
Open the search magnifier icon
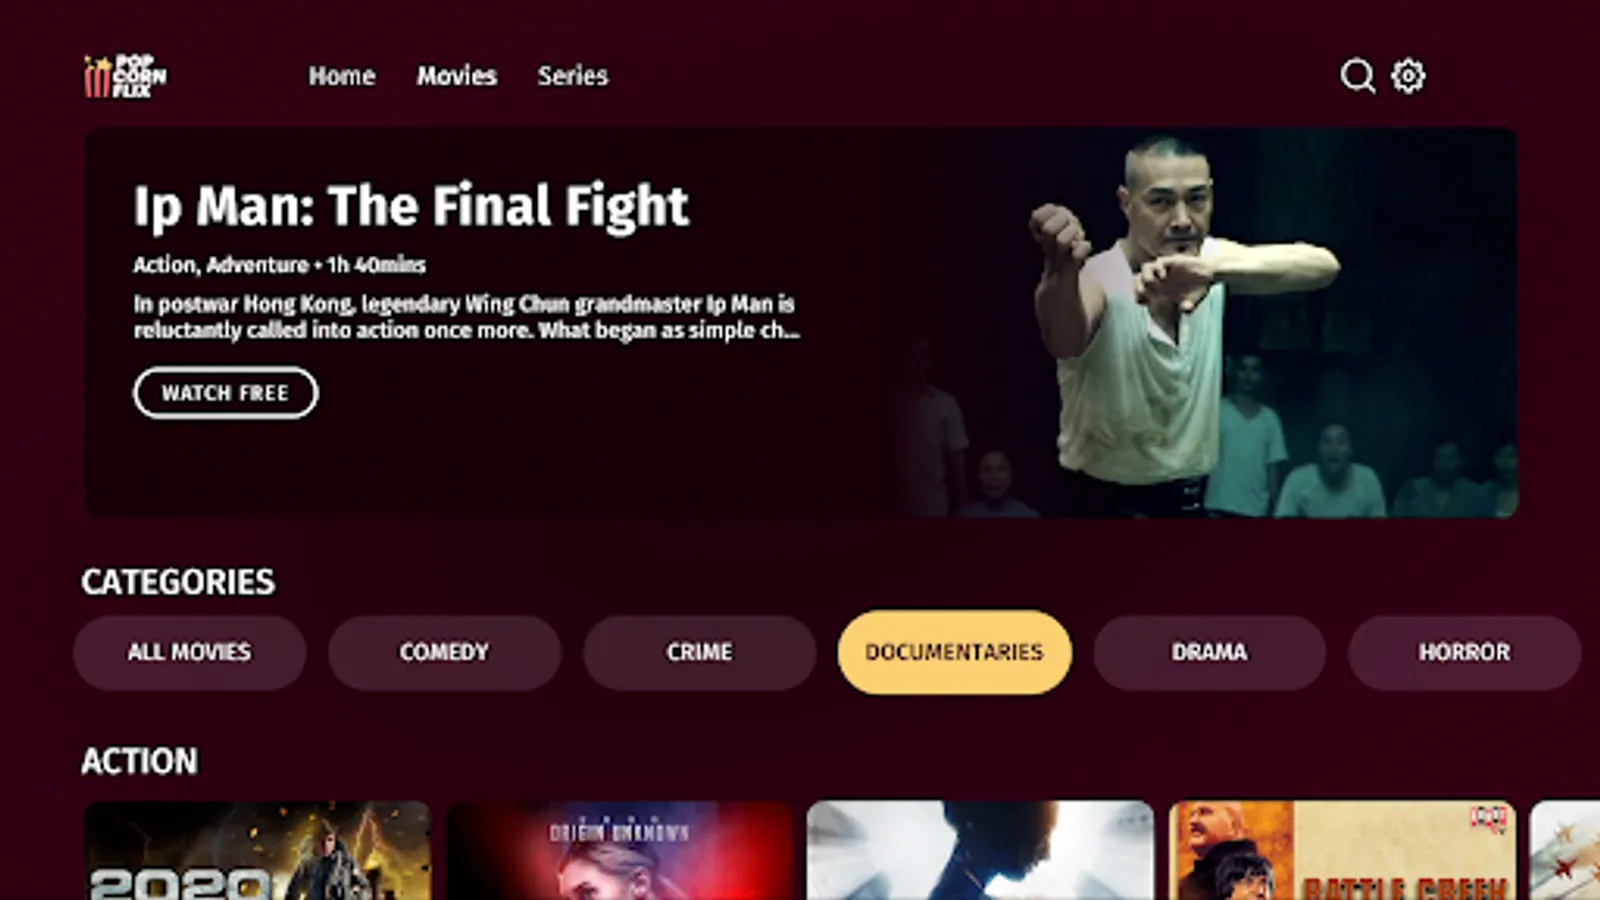tap(1357, 76)
